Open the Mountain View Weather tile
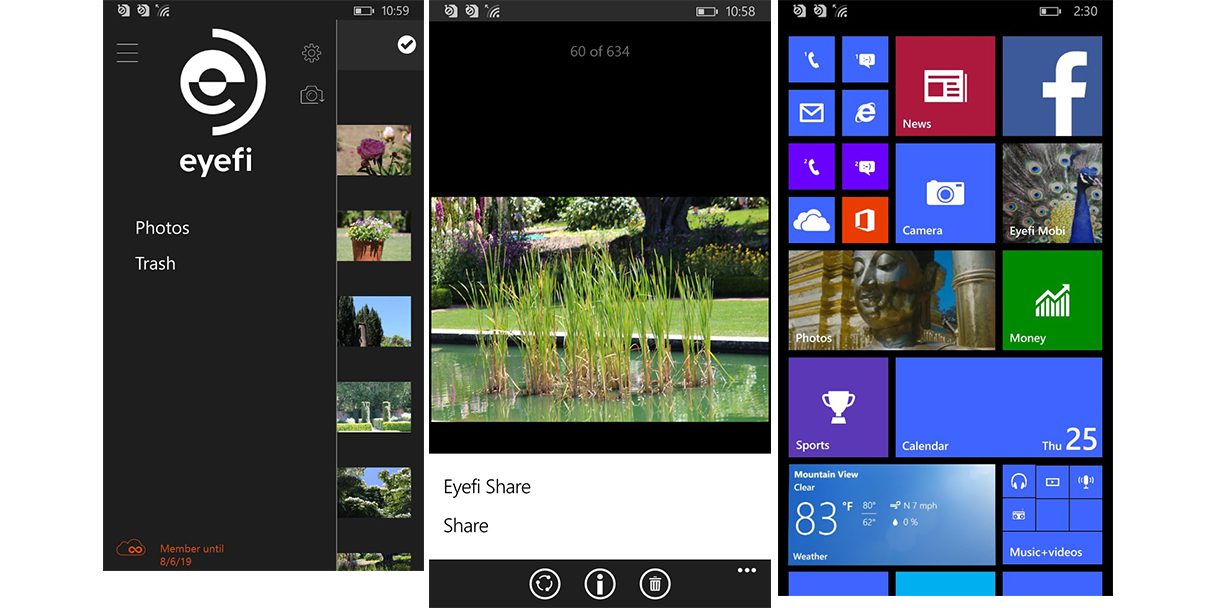This screenshot has height=608, width=1216. click(x=892, y=515)
